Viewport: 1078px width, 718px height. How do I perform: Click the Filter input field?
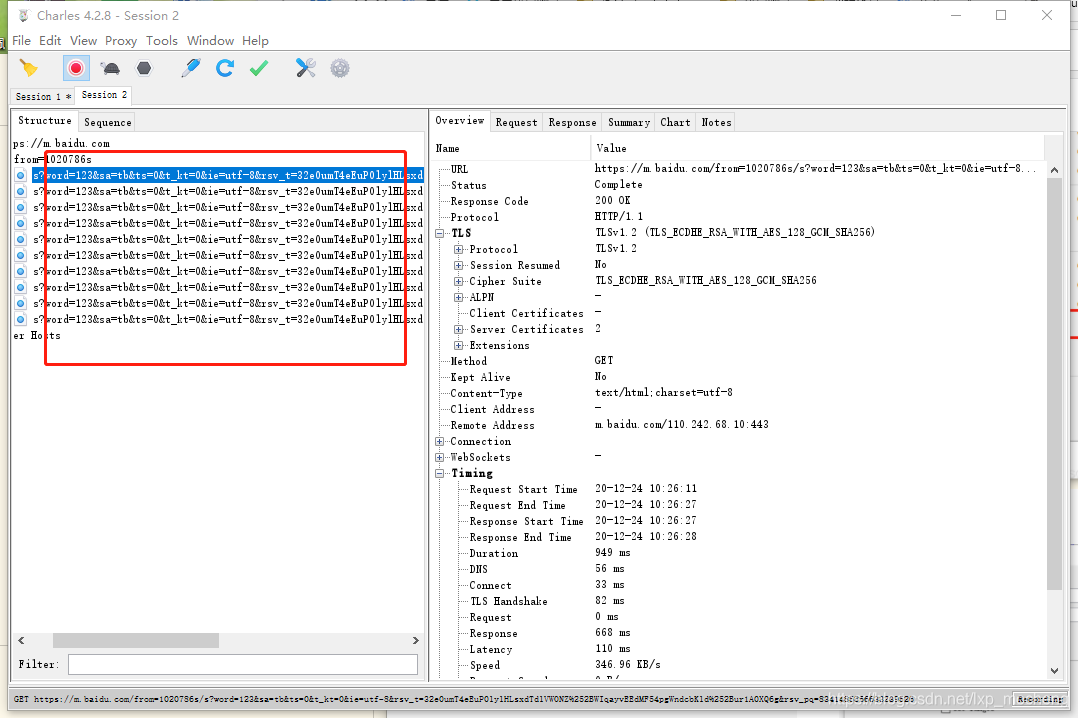[243, 664]
